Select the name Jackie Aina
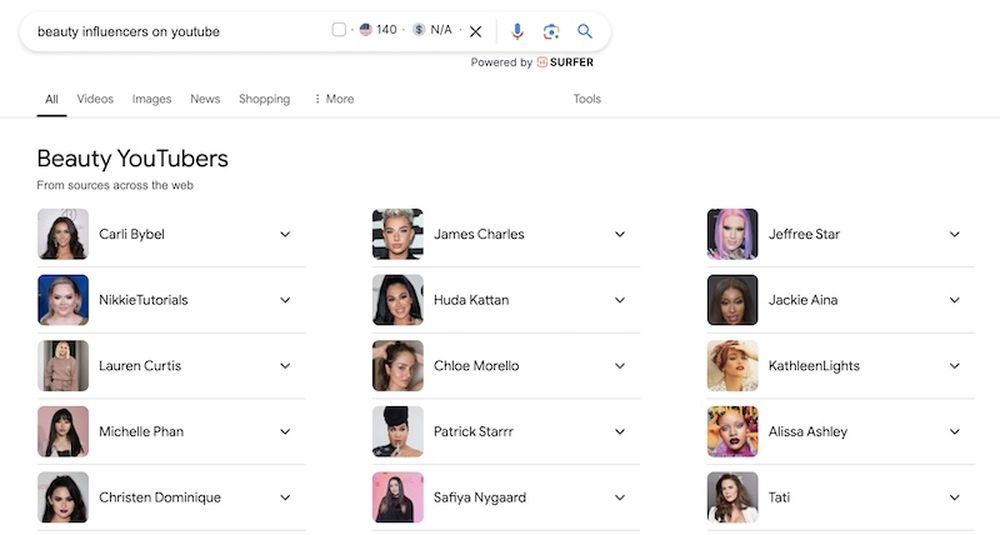The width and height of the screenshot is (1000, 535). [803, 300]
